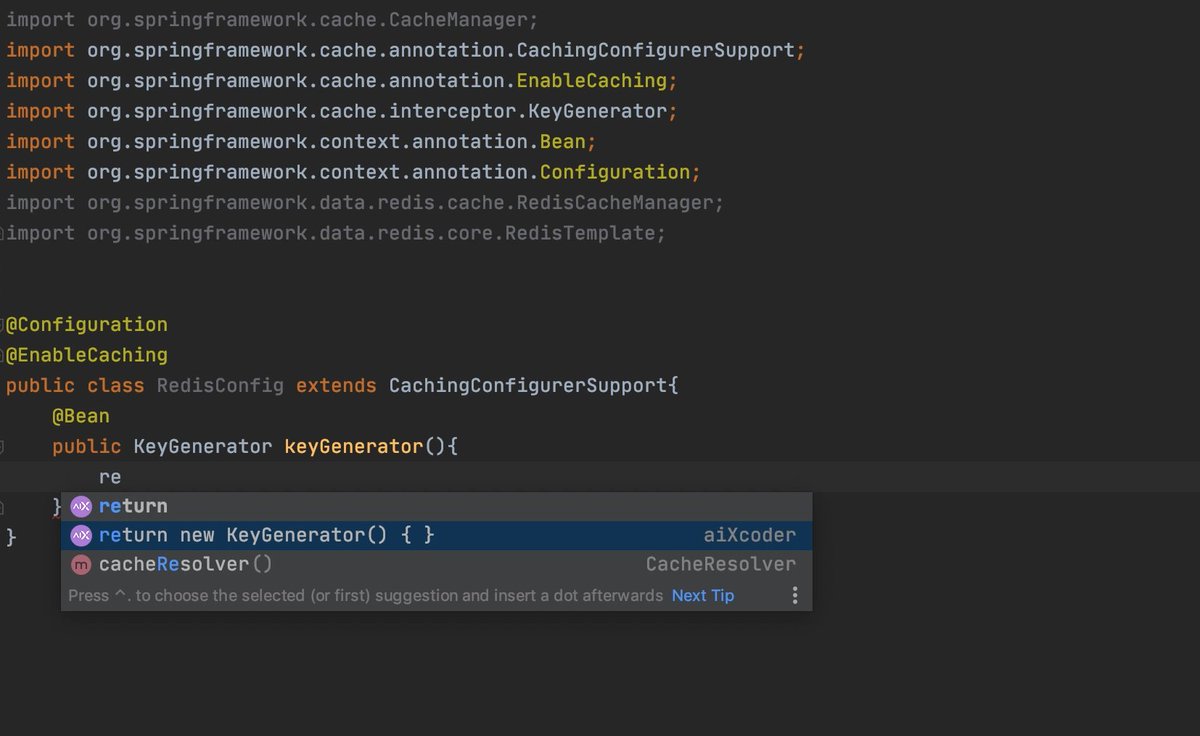The height and width of the screenshot is (736, 1200).
Task: Collapse the fold marker beside @Configuration
Action: pyautogui.click(x=2, y=325)
